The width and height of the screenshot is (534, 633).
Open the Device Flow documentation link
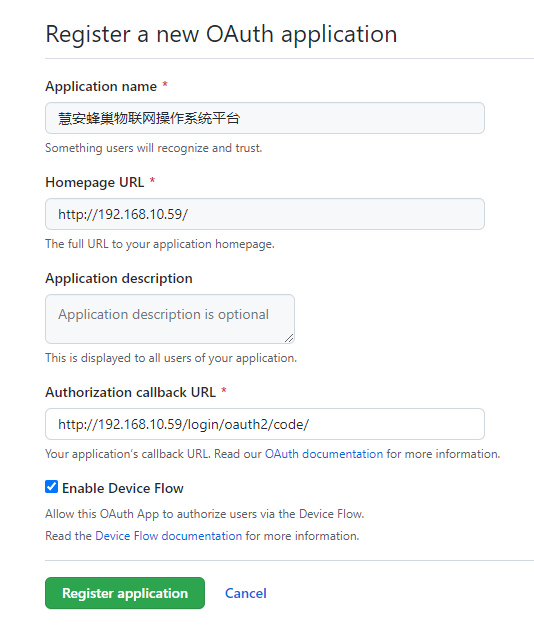coord(168,536)
